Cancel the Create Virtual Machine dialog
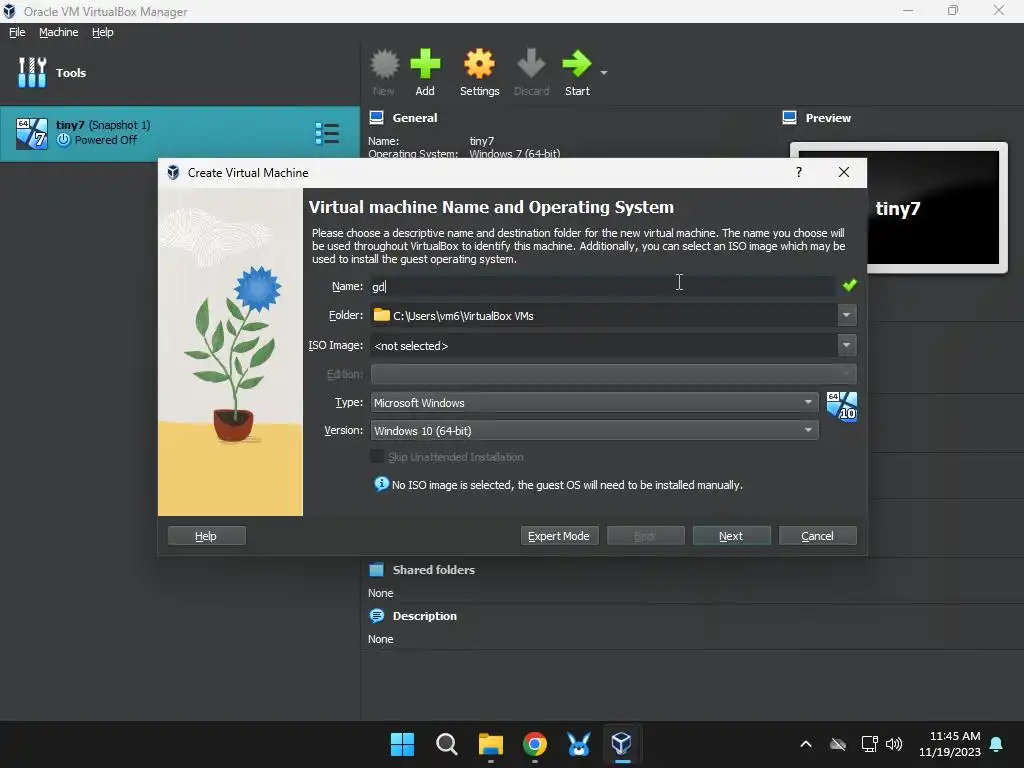This screenshot has width=1024, height=768. pos(818,536)
